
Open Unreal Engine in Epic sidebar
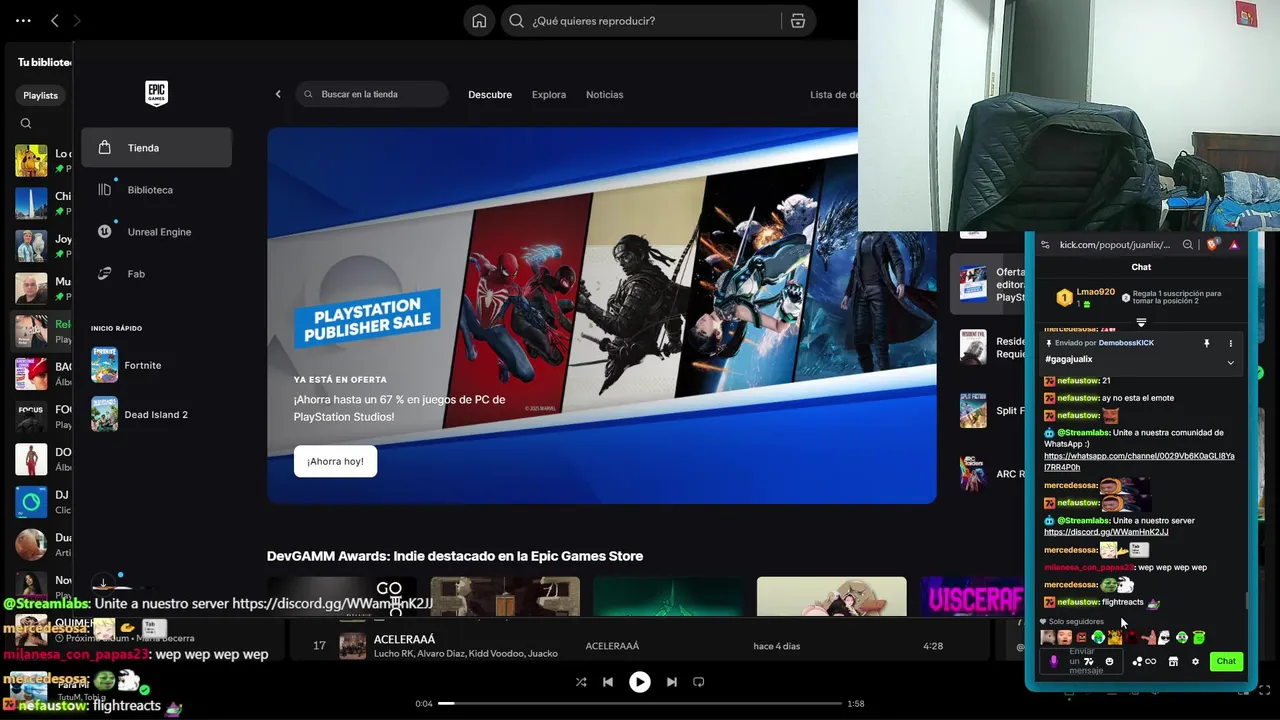[x=156, y=232]
